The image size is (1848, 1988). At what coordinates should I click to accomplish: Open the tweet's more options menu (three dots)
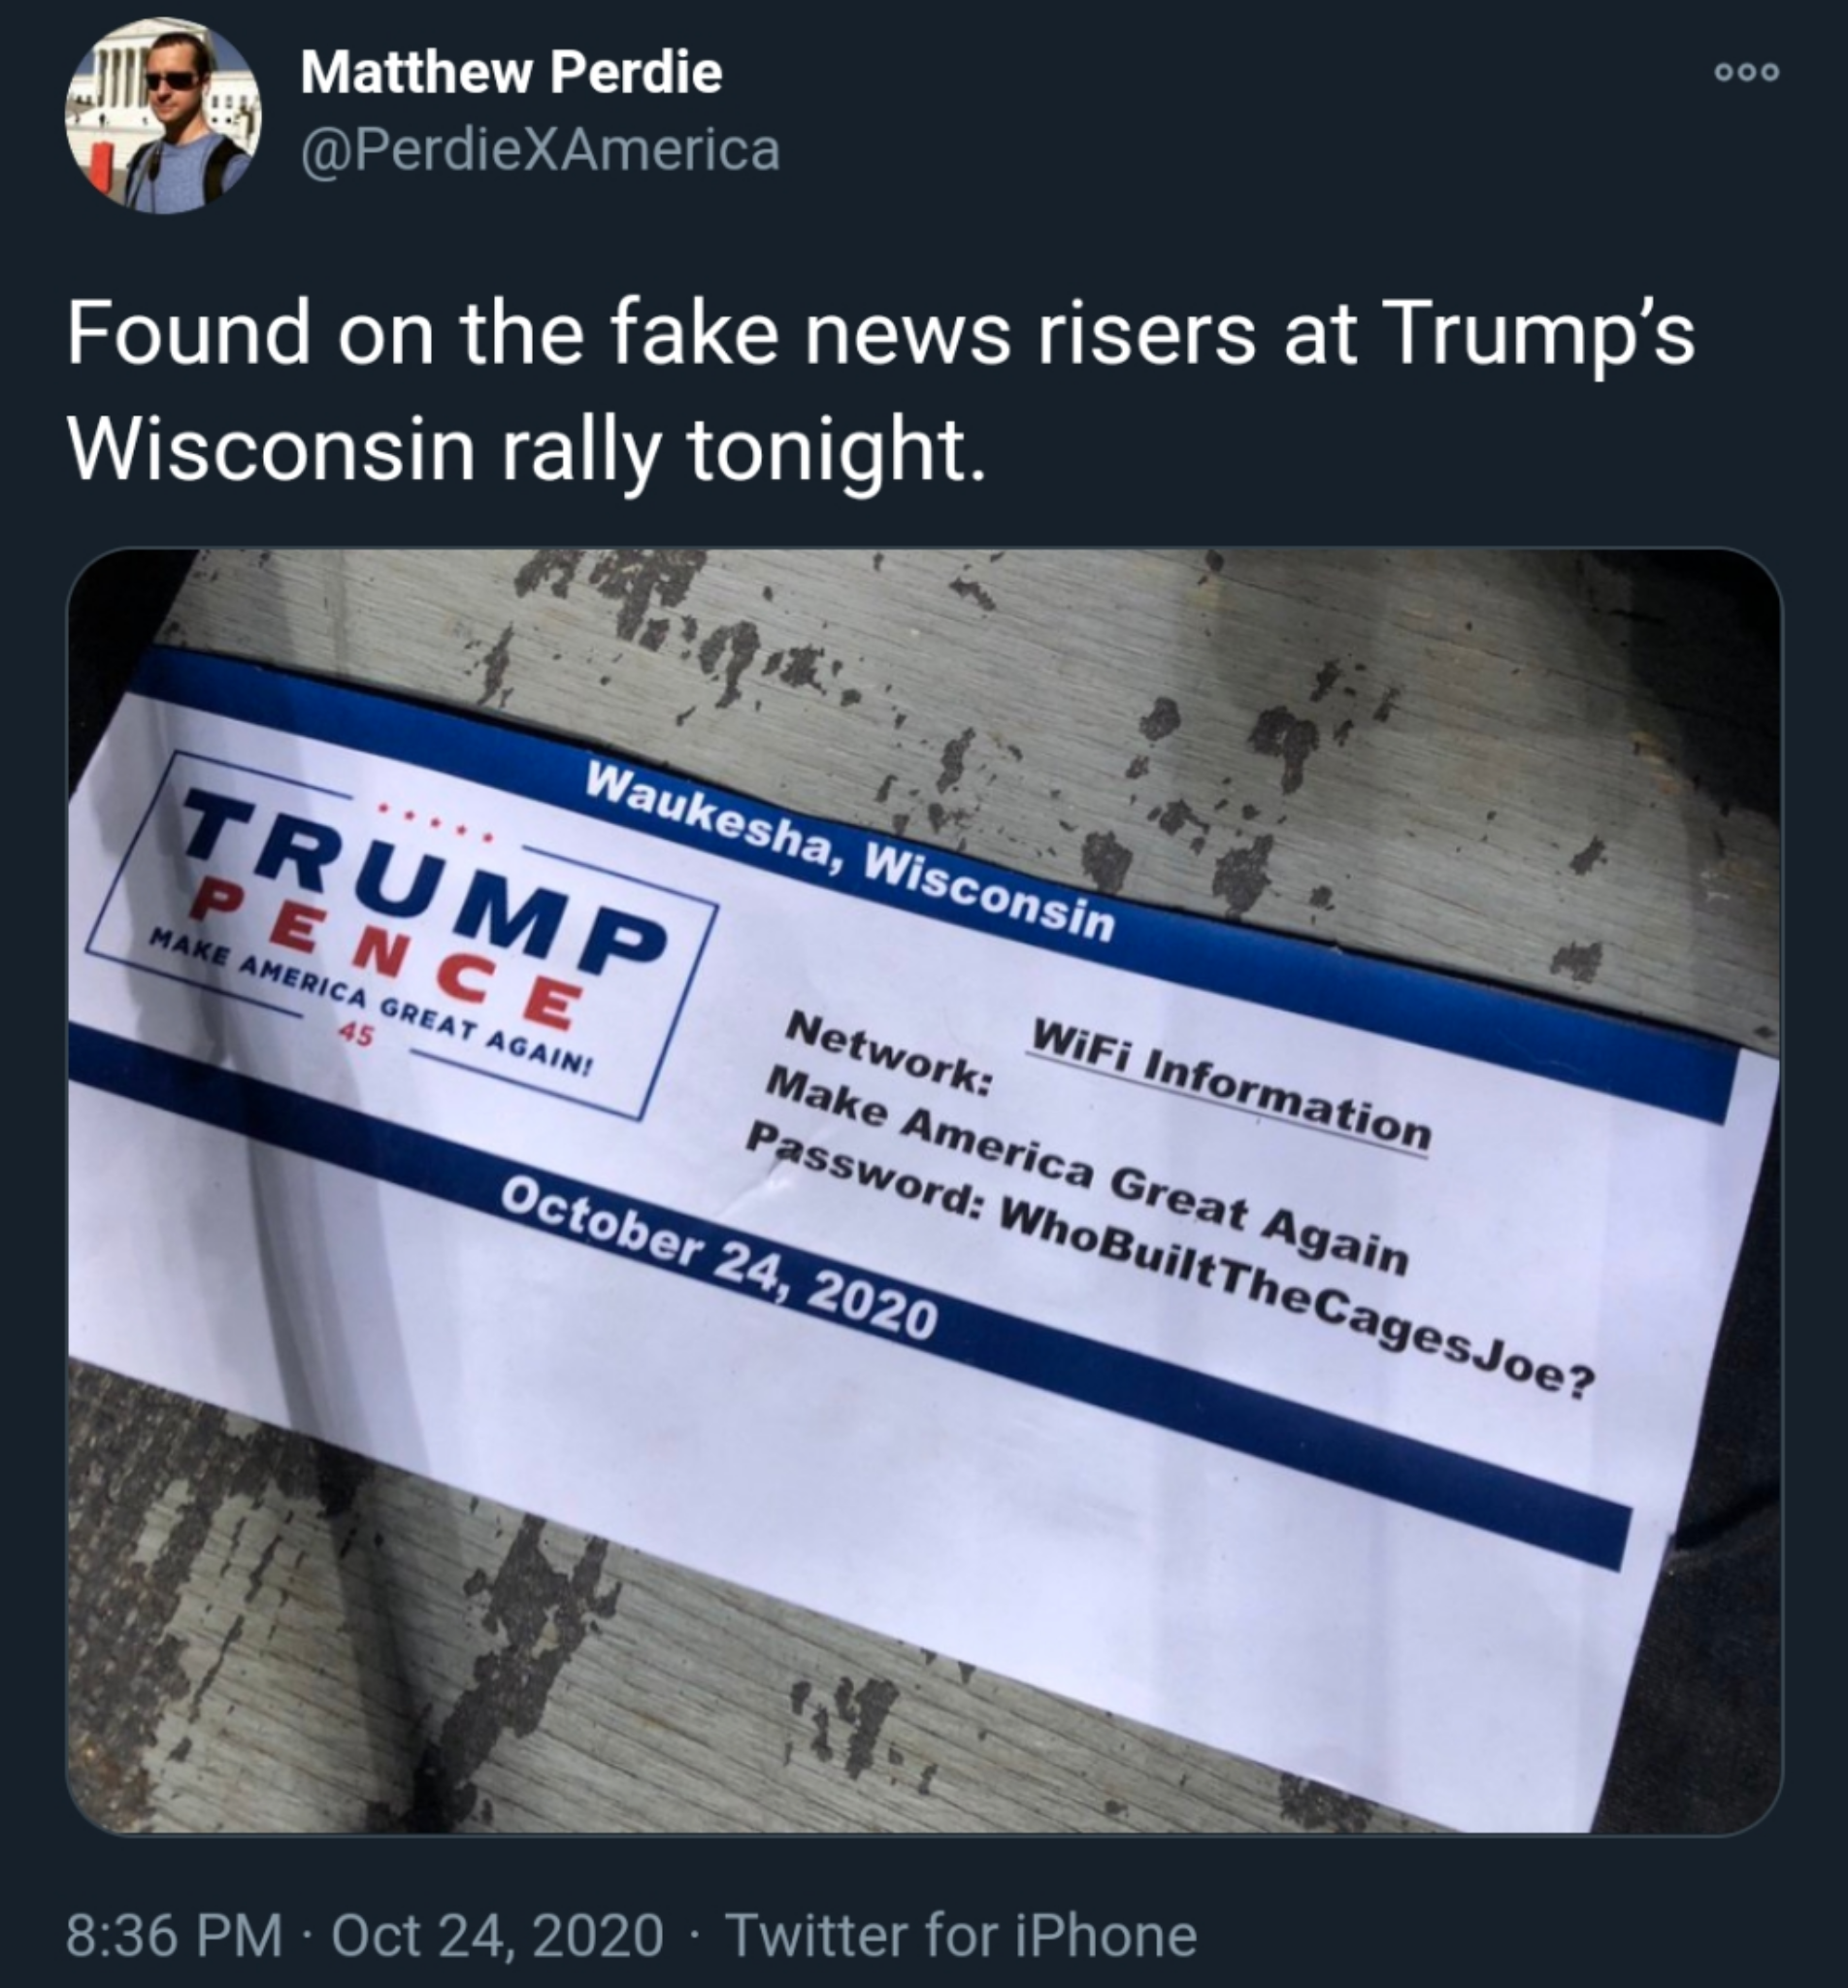point(1747,72)
